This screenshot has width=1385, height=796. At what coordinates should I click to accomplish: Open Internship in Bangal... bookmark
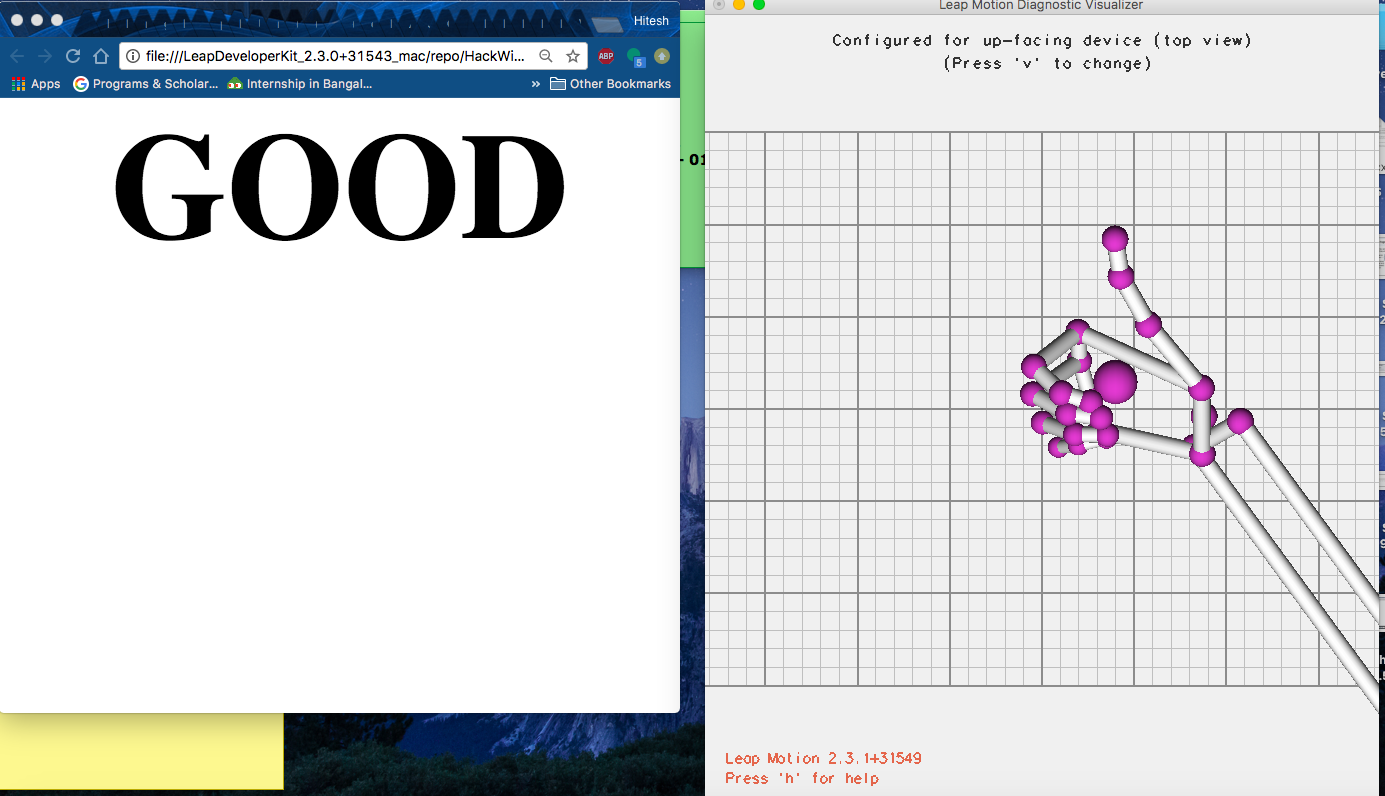click(x=300, y=84)
